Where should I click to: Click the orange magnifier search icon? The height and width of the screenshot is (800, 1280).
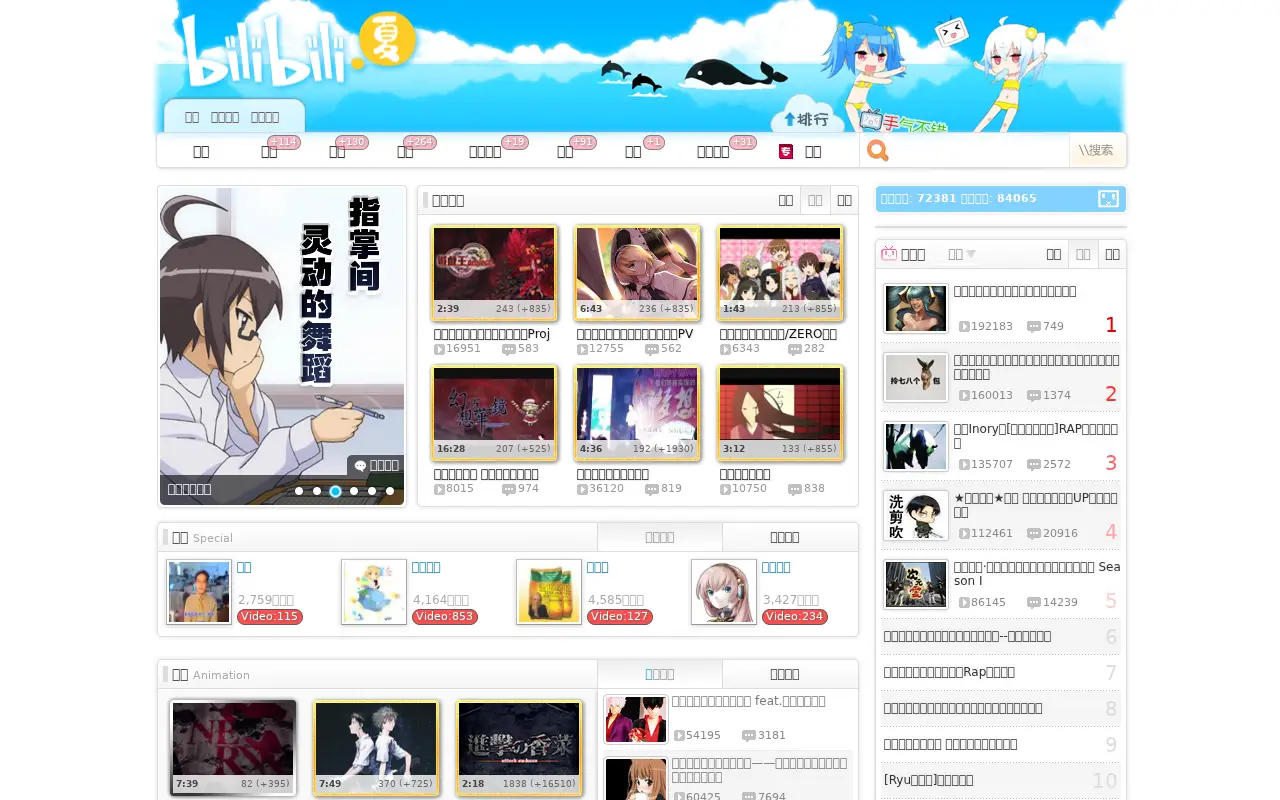(878, 151)
